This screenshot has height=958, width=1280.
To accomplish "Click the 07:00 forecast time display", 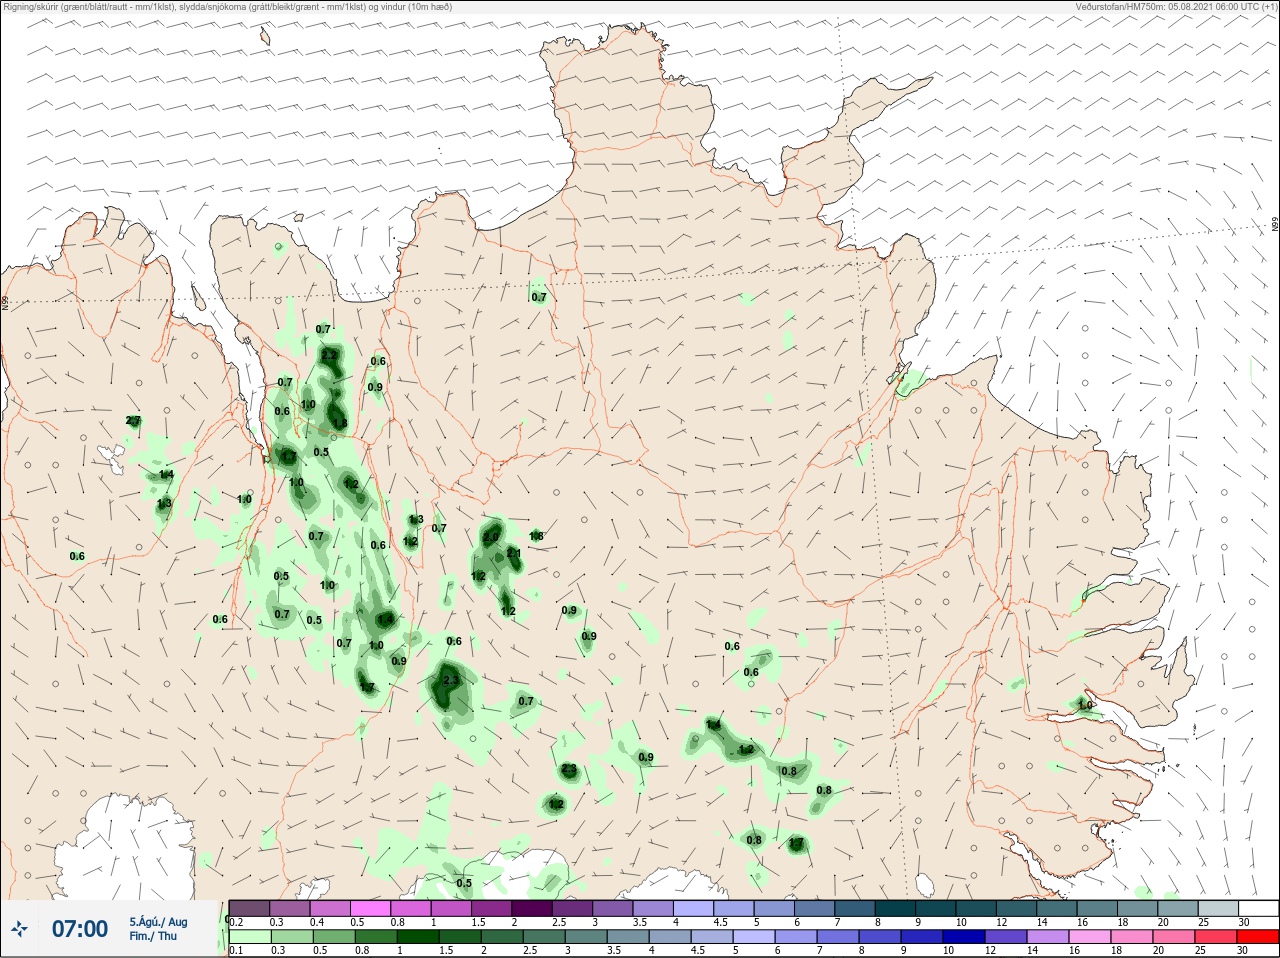I will pos(80,929).
